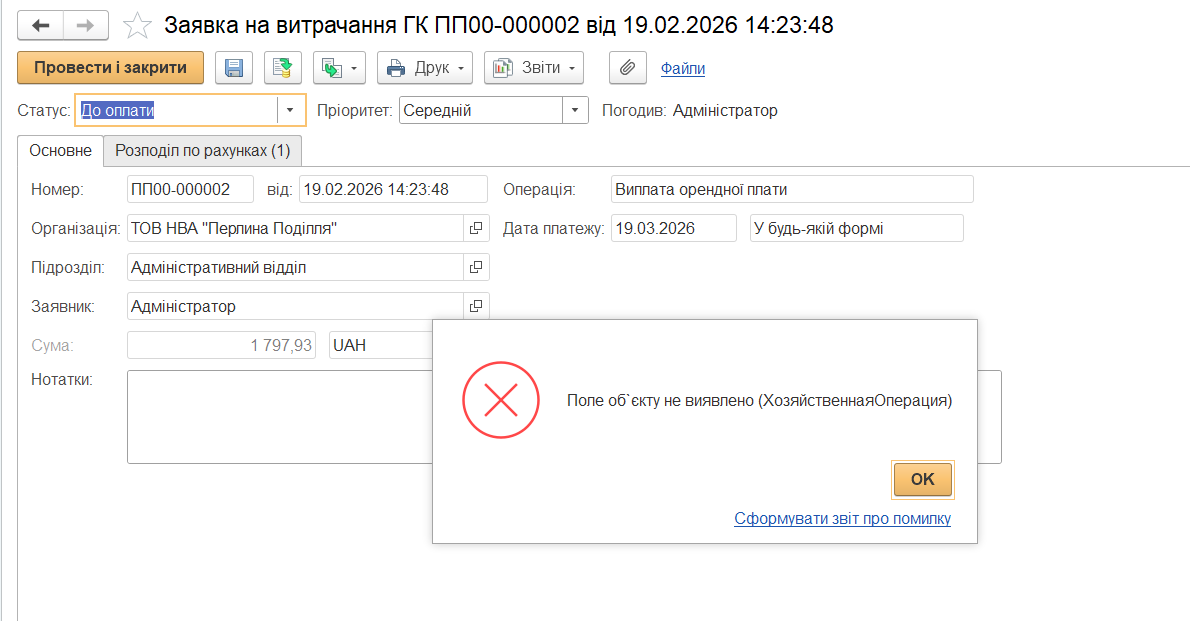The height and width of the screenshot is (621, 1190).
Task: Add document to favorites star
Action: 137,26
